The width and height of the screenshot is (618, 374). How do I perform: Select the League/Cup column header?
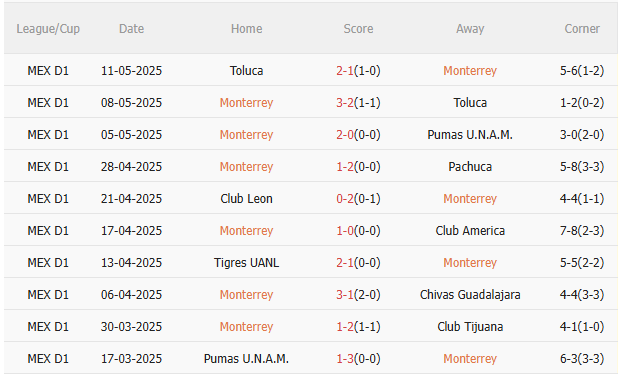pyautogui.click(x=48, y=28)
